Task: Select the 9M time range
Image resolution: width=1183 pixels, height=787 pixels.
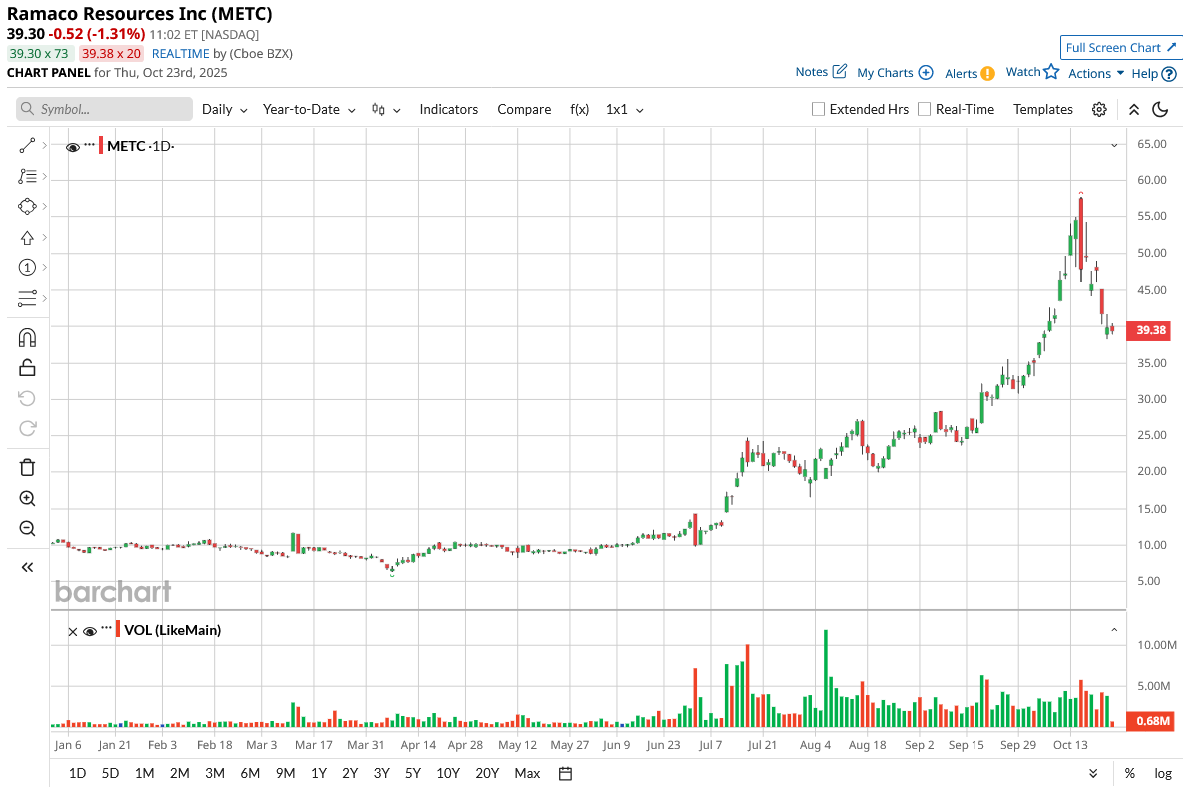Action: click(285, 773)
